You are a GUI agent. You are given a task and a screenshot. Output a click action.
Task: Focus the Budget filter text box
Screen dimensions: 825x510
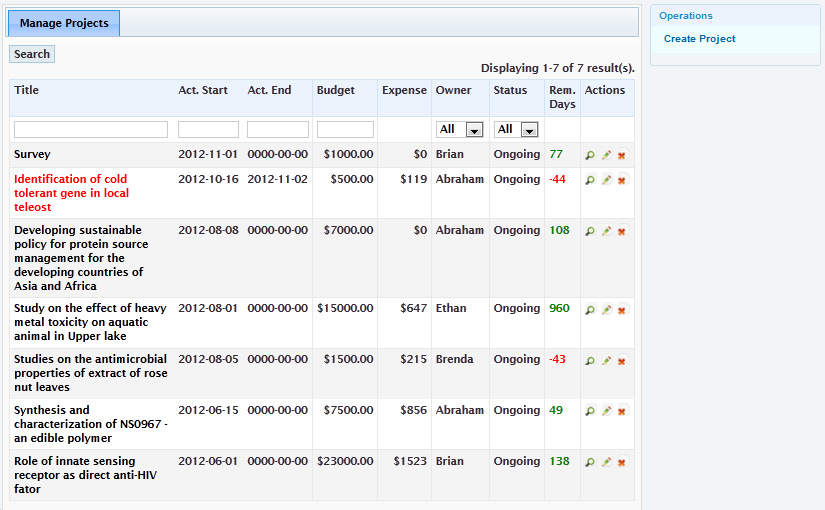click(345, 130)
